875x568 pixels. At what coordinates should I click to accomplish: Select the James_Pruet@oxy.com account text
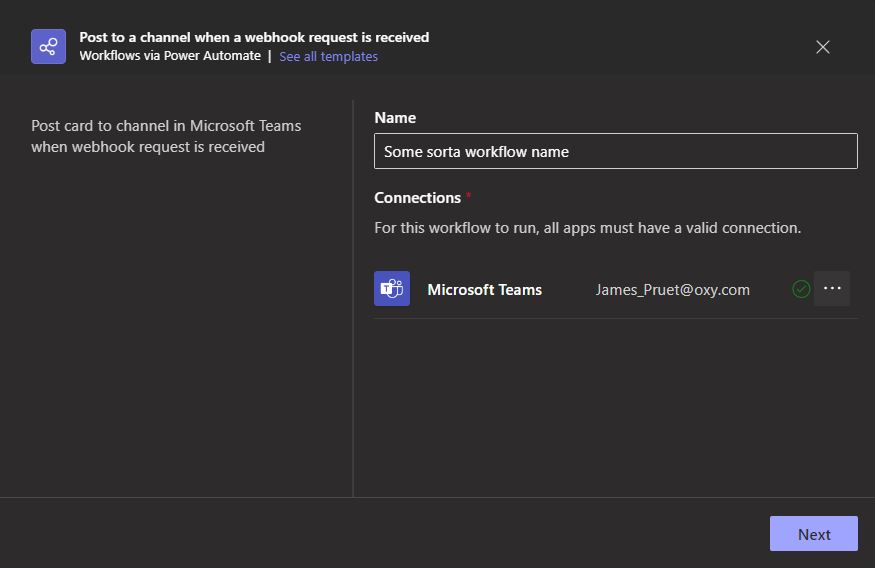672,290
